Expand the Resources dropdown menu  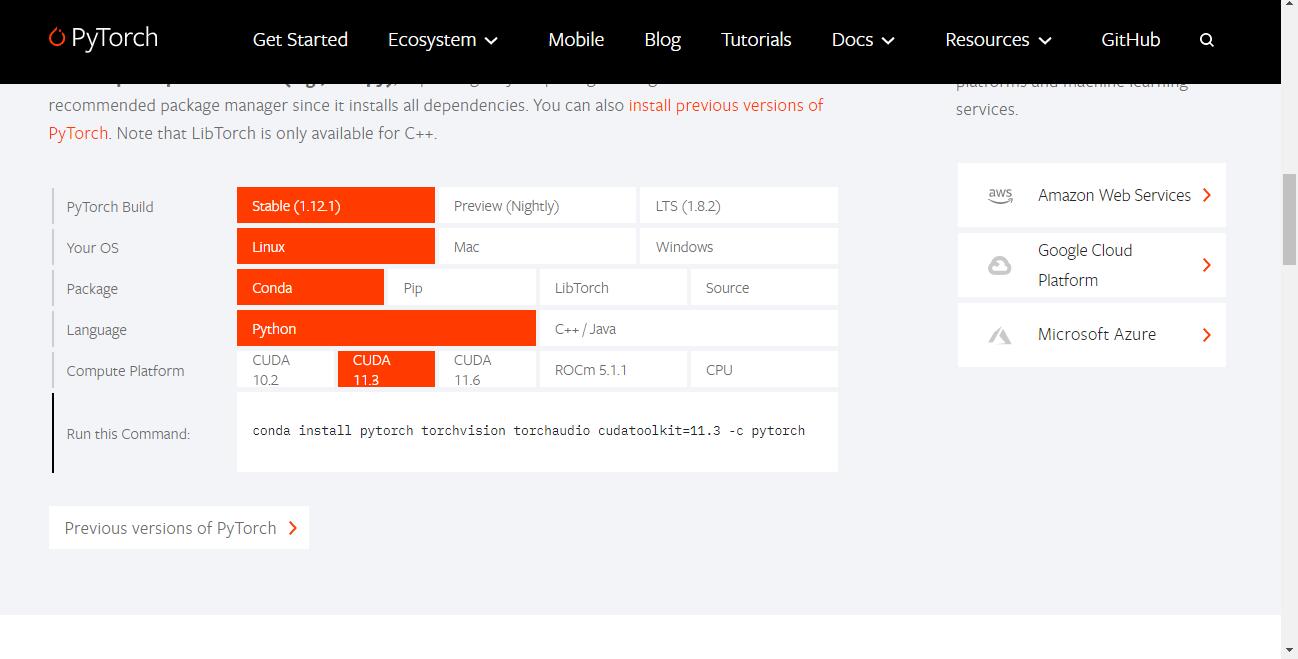pos(998,40)
